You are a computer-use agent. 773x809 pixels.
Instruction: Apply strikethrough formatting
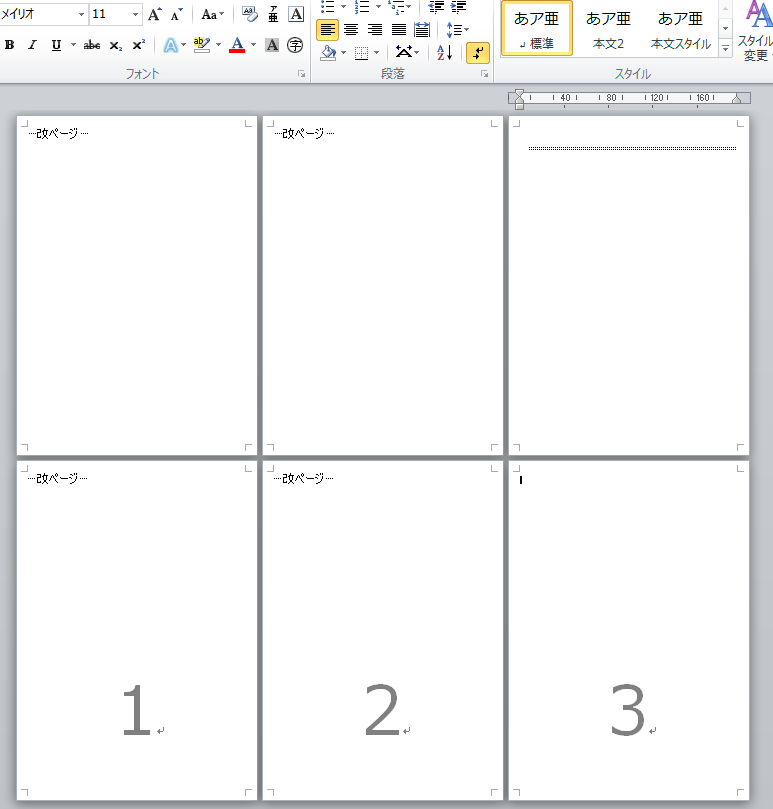(91, 45)
